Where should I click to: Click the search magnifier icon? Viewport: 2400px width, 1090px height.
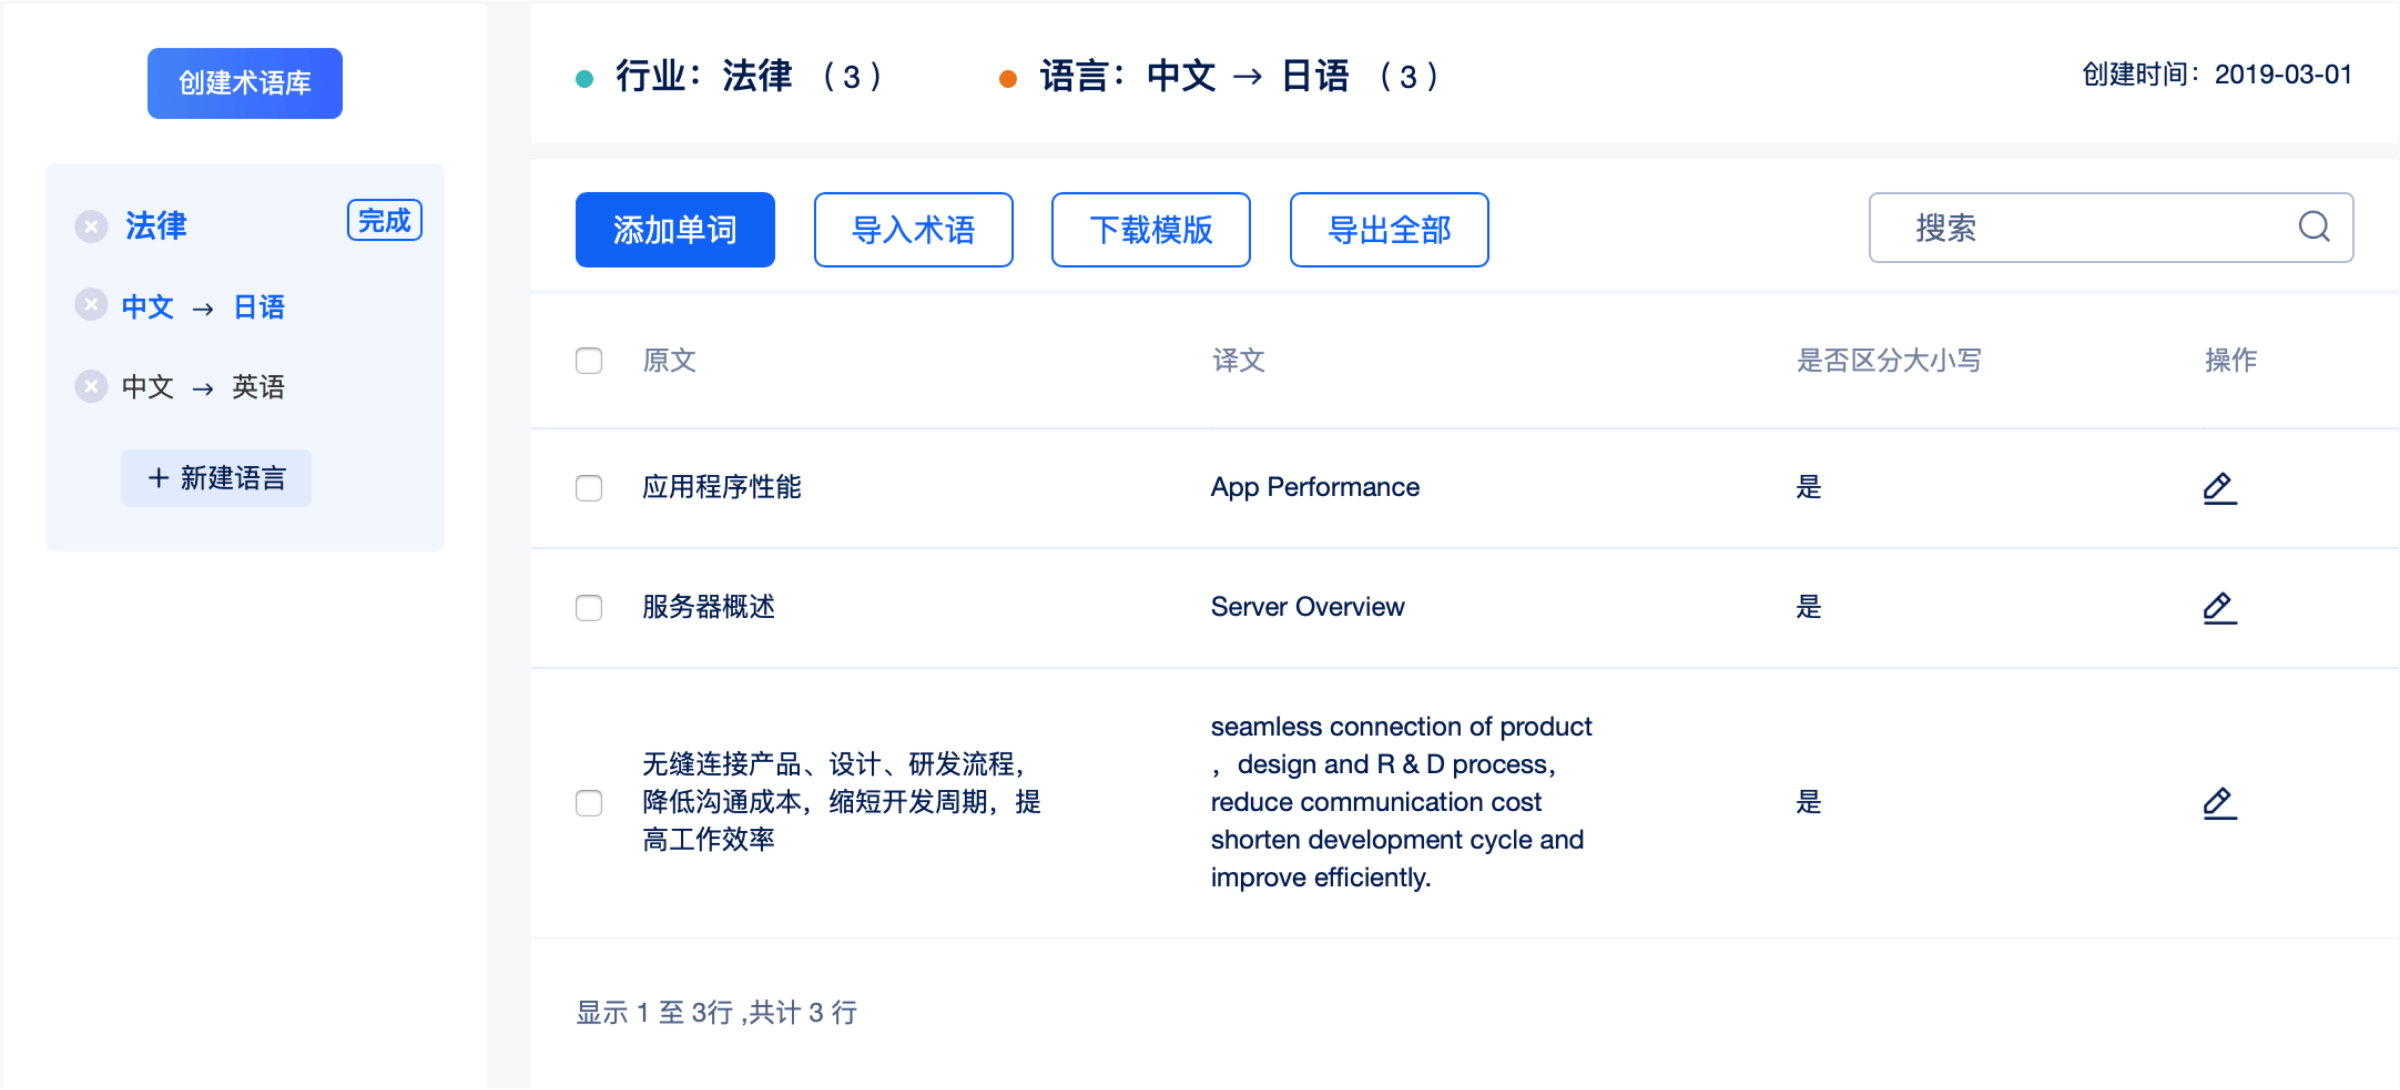point(2314,227)
